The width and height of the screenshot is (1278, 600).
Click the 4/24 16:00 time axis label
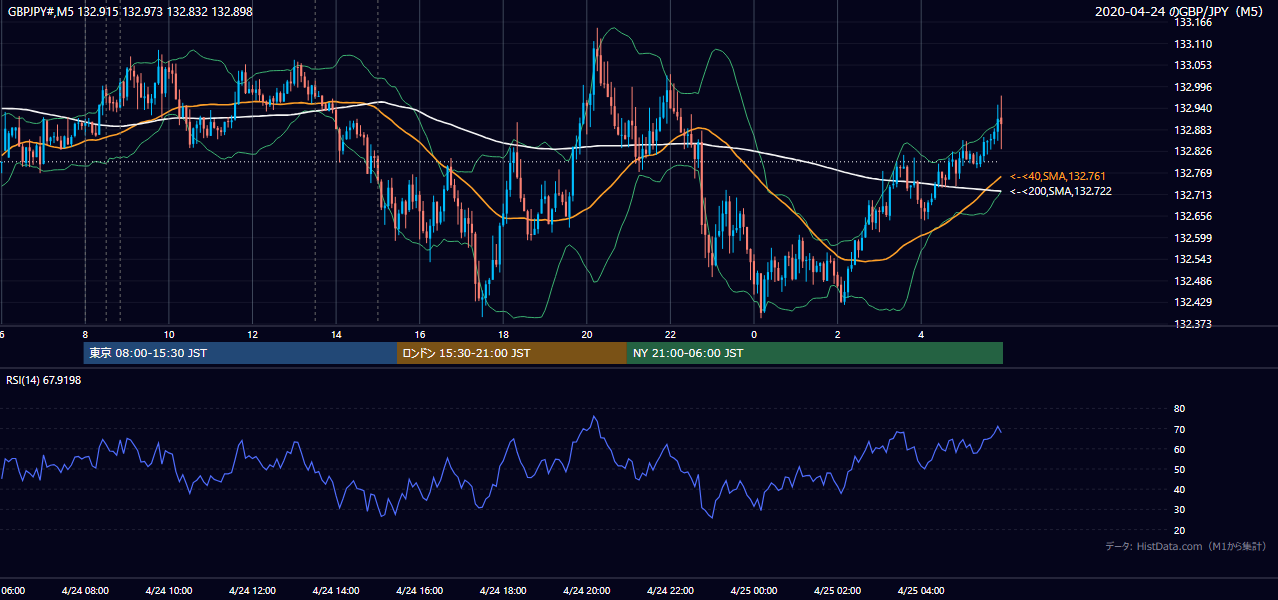(x=420, y=590)
